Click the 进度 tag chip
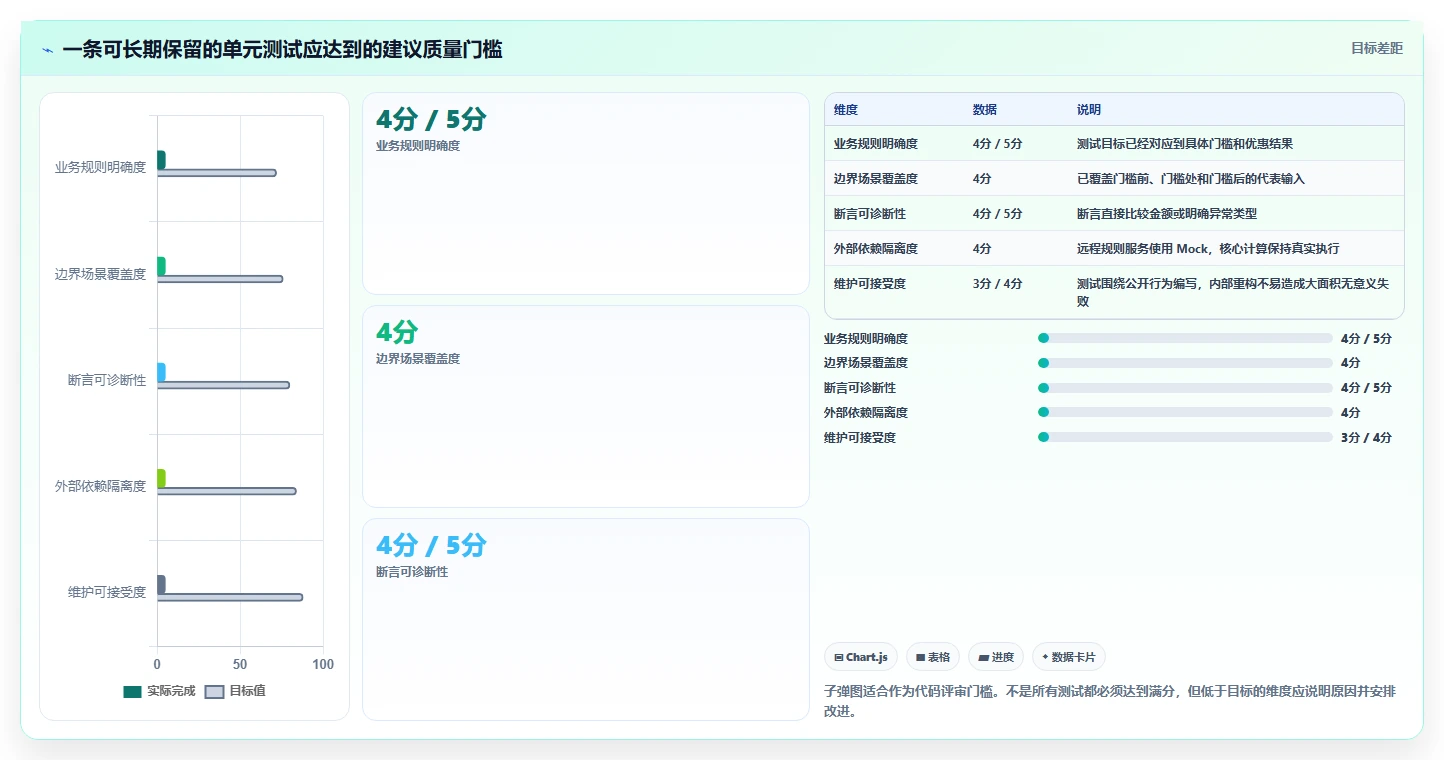 [996, 657]
